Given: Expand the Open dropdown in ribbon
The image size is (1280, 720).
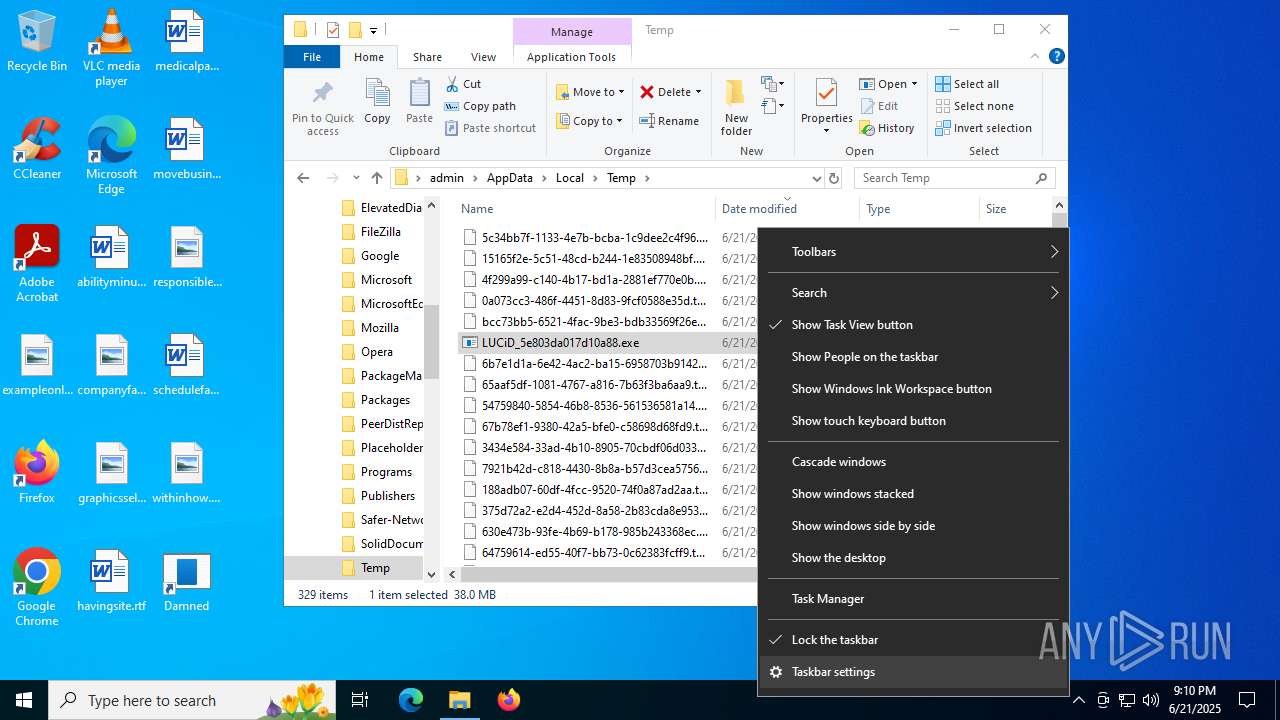Looking at the screenshot, I should [914, 84].
